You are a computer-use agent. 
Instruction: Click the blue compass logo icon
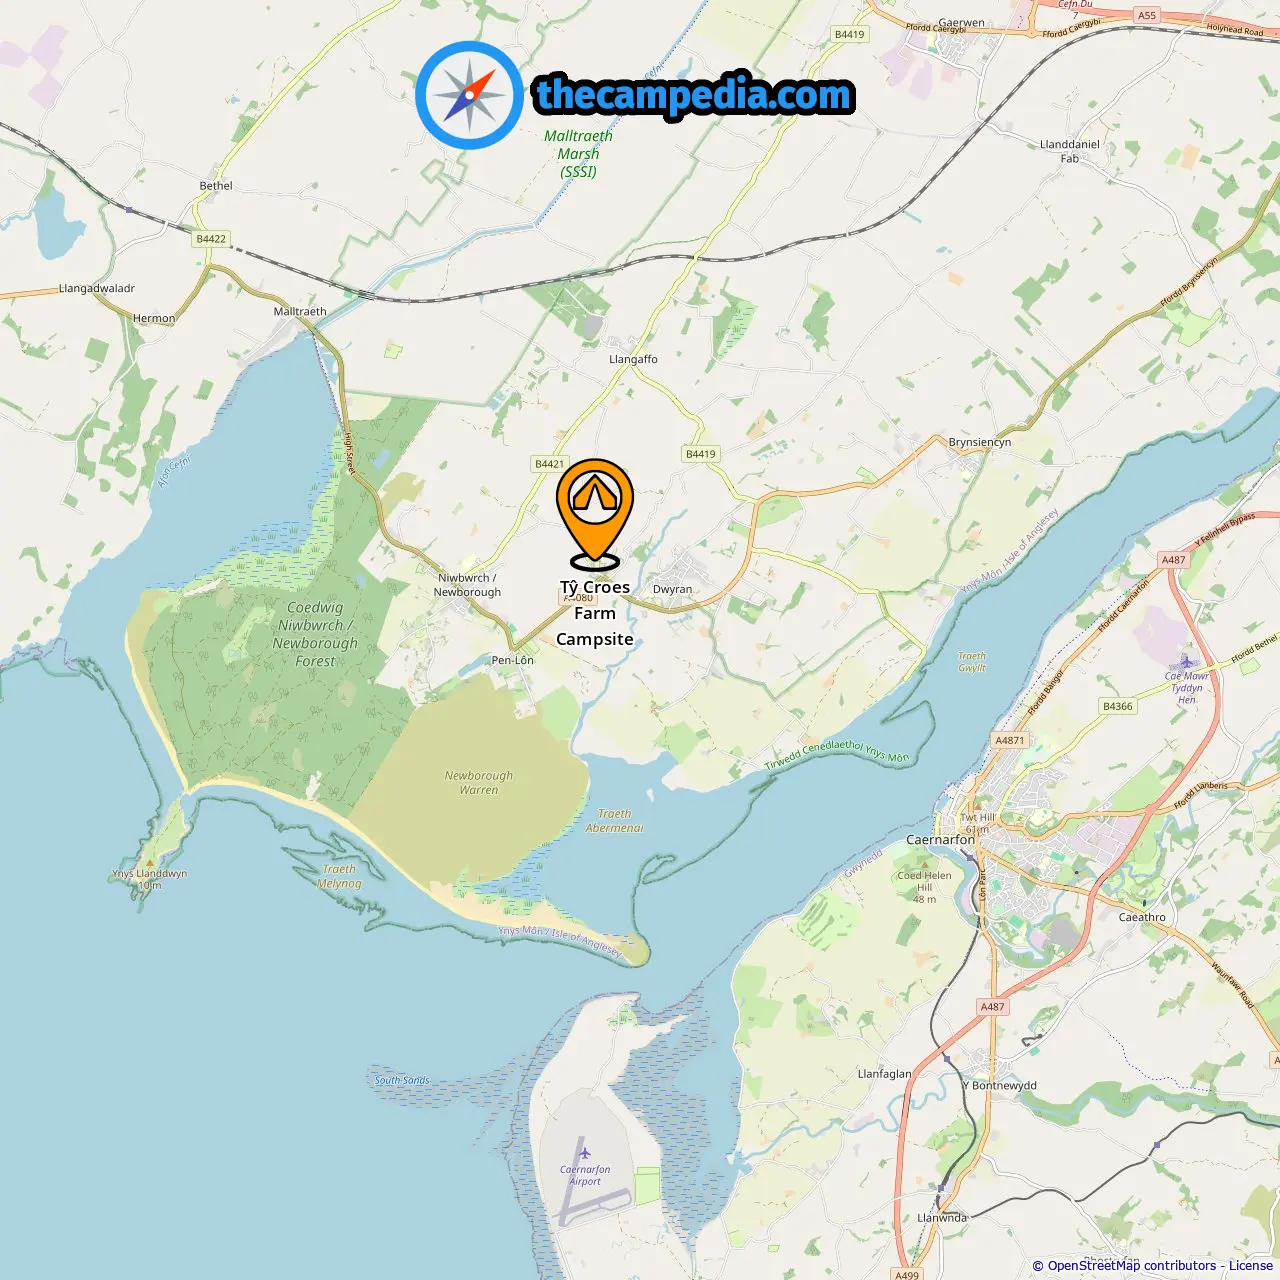click(469, 95)
